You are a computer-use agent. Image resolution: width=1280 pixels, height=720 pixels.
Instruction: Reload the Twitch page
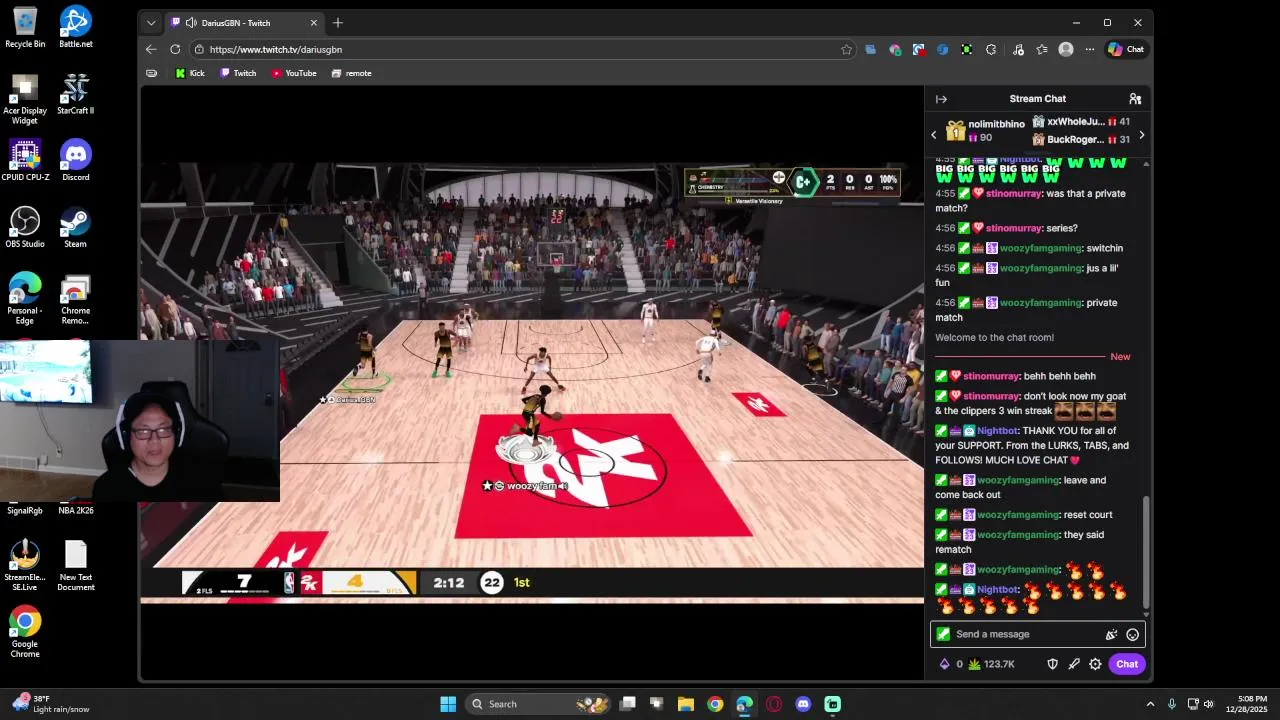[175, 49]
